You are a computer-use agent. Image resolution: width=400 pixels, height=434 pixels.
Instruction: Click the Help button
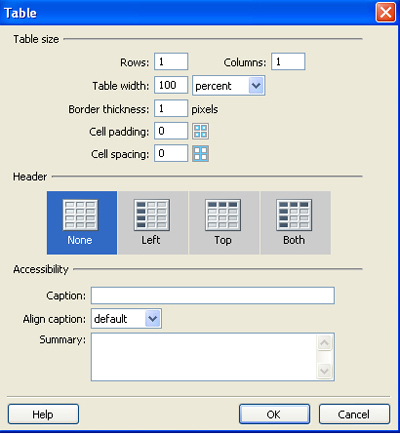(x=43, y=414)
